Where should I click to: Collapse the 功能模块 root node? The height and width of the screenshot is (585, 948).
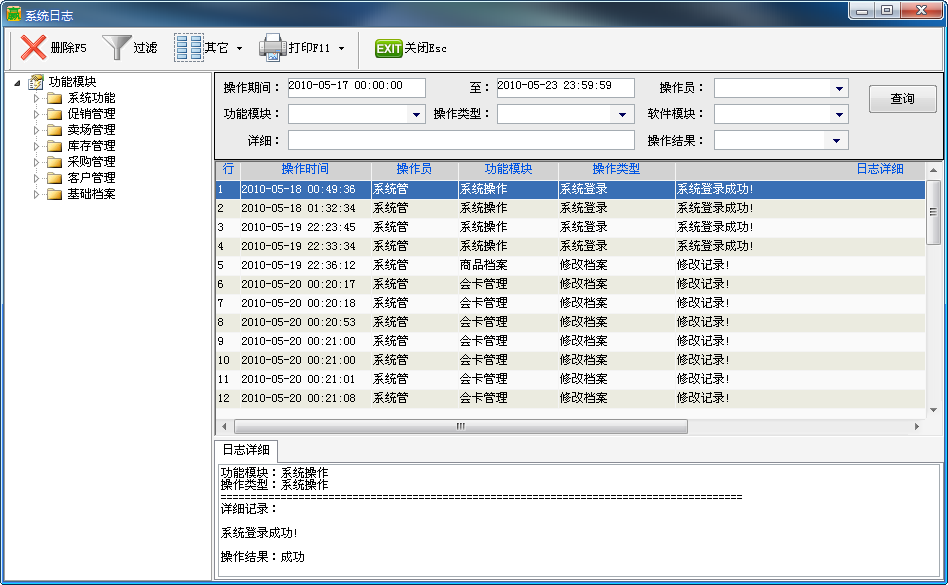(20, 82)
